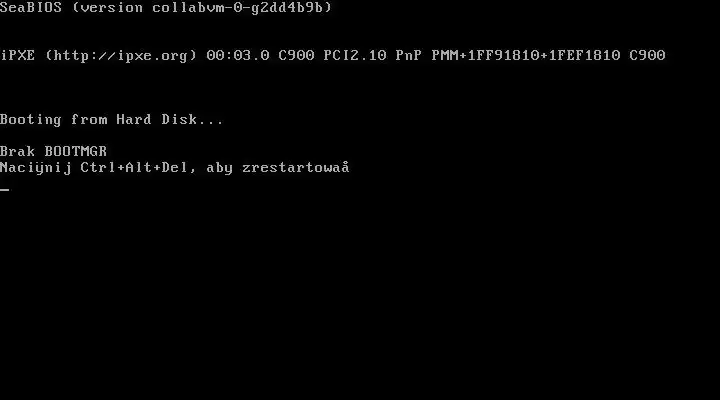
Task: Click the http://ipxe.org URL text
Action: [121, 56]
